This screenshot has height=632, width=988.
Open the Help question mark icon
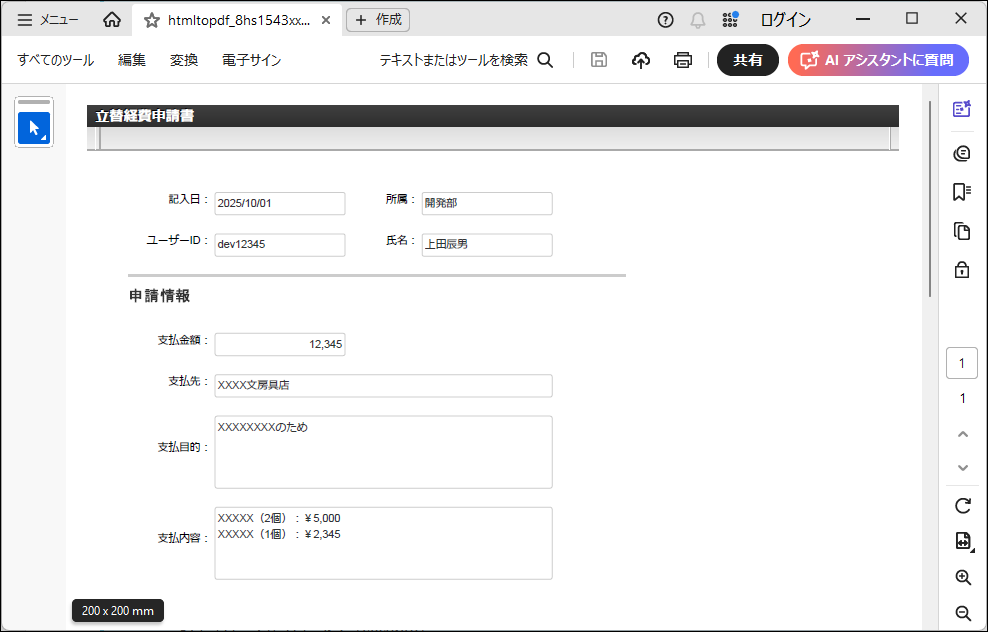tap(665, 20)
